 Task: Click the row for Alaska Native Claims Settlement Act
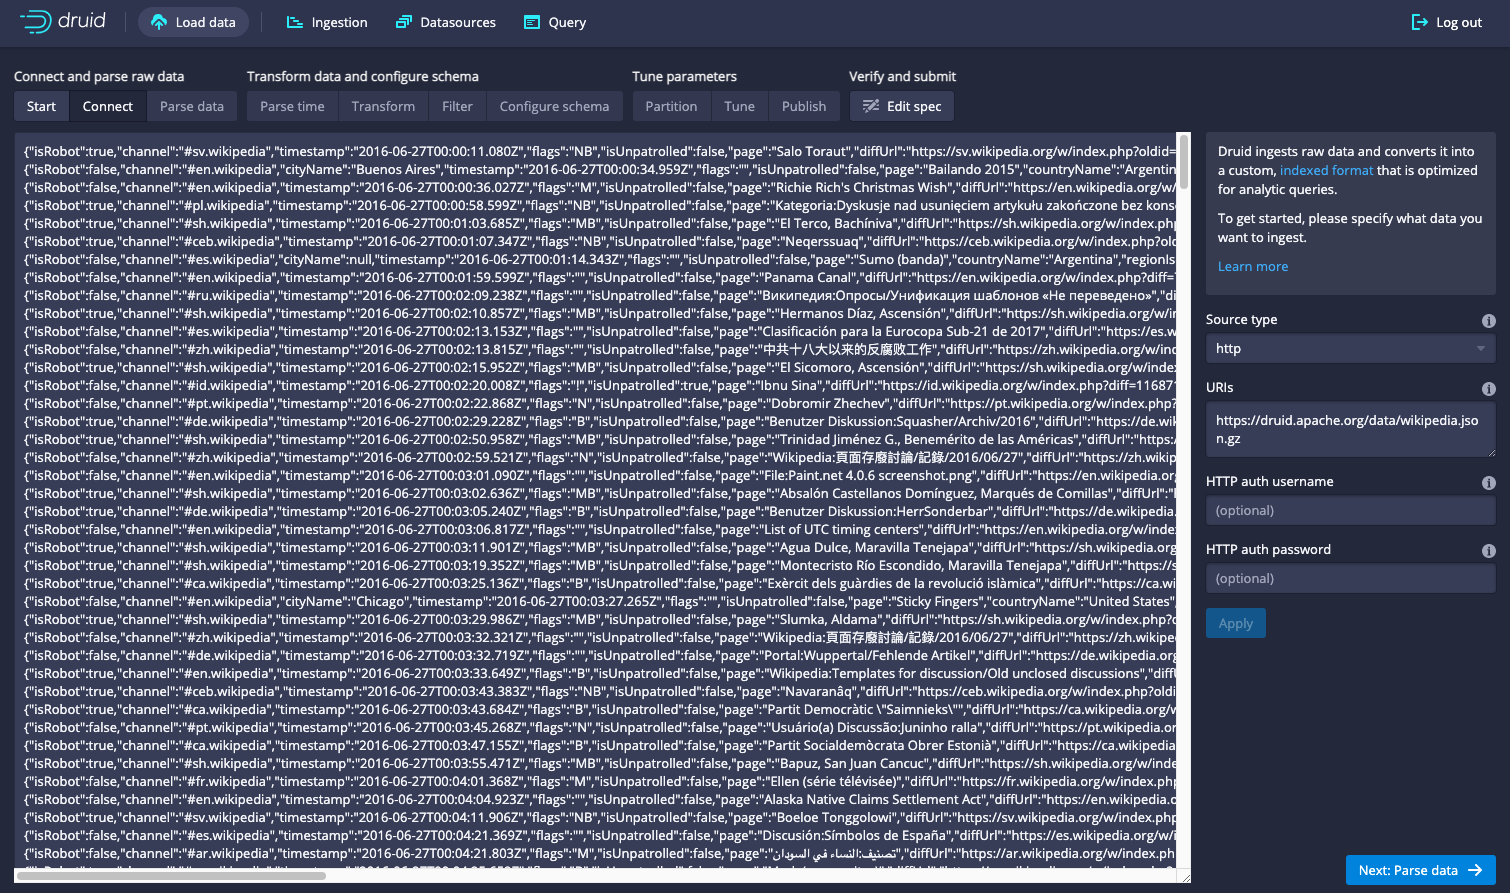(600, 799)
